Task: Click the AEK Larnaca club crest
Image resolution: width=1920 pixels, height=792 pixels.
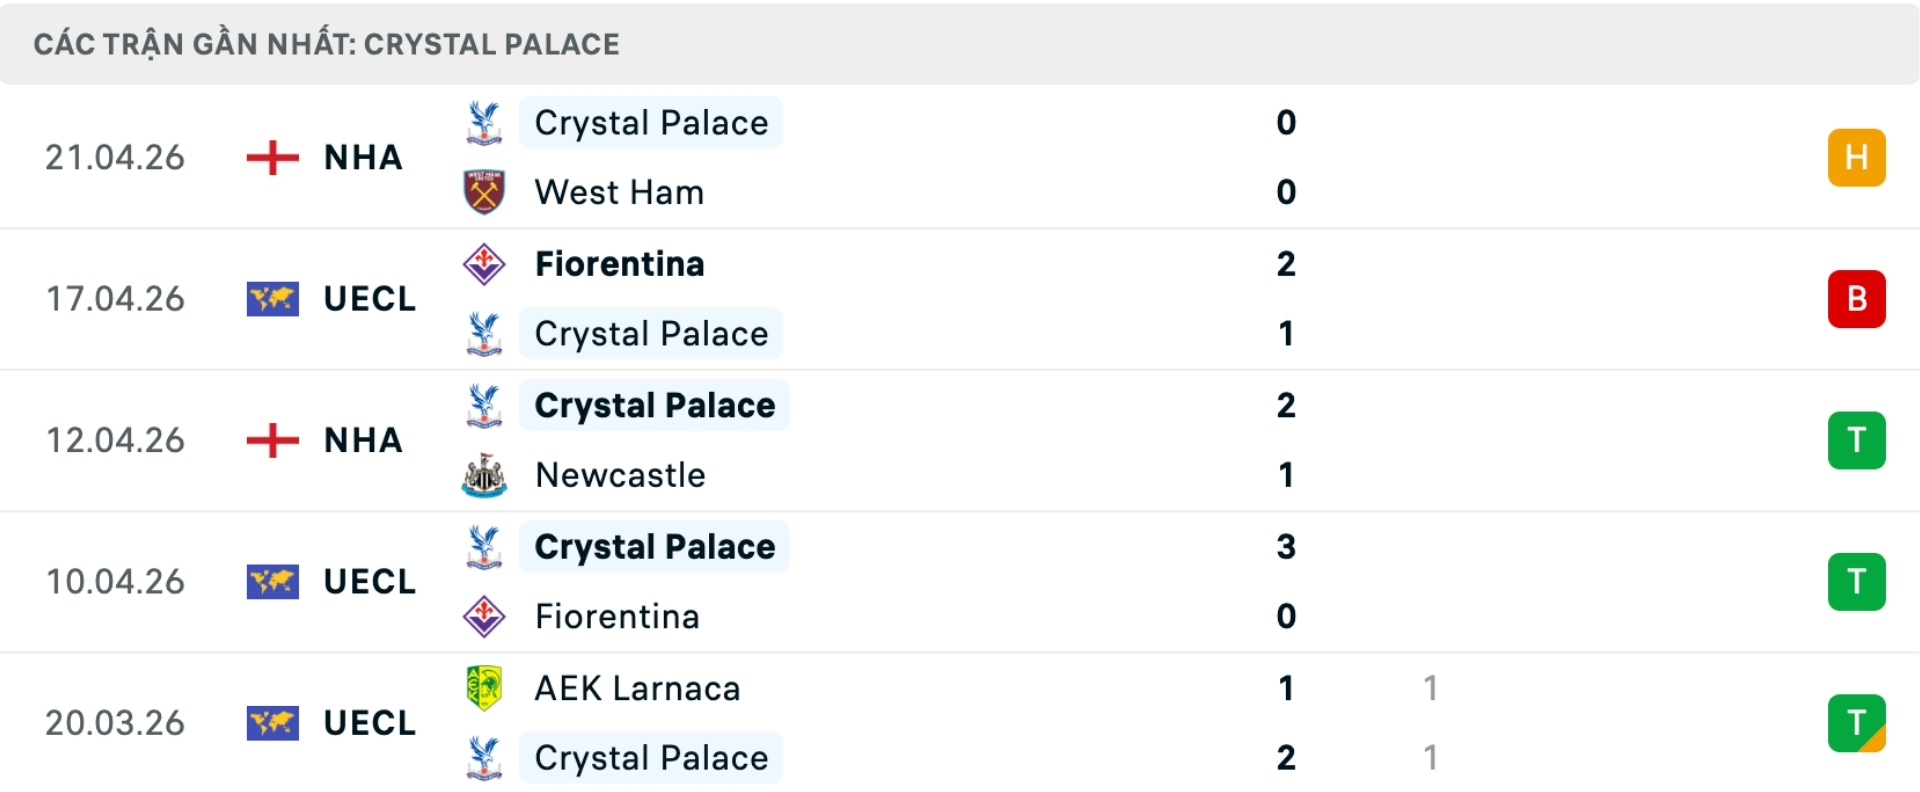Action: (x=484, y=688)
